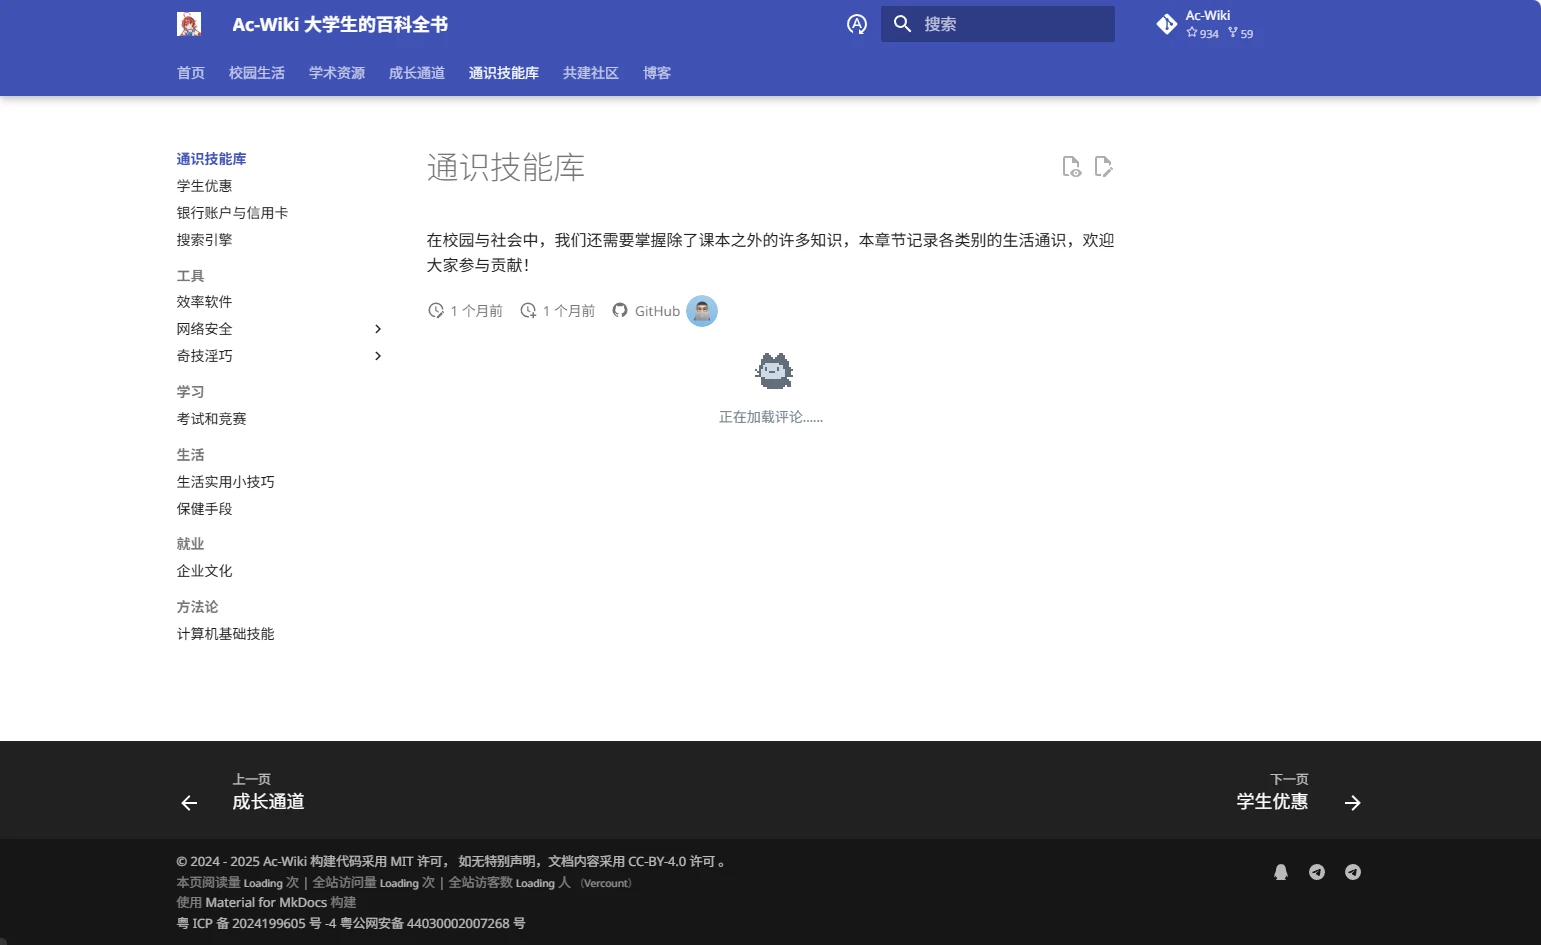The height and width of the screenshot is (945, 1541).
Task: Click the view page source icon
Action: pos(1071,167)
